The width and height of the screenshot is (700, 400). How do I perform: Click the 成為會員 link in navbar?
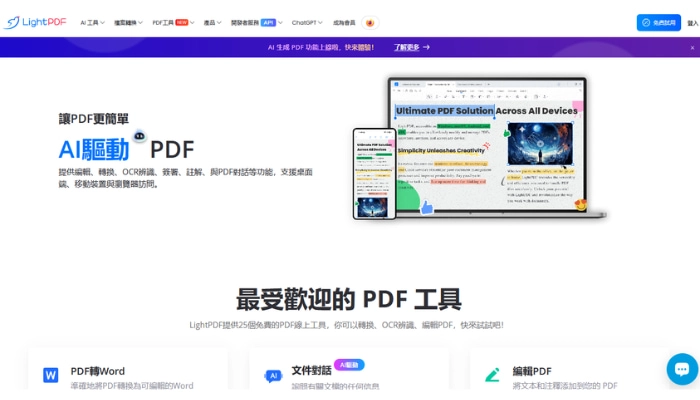click(343, 22)
